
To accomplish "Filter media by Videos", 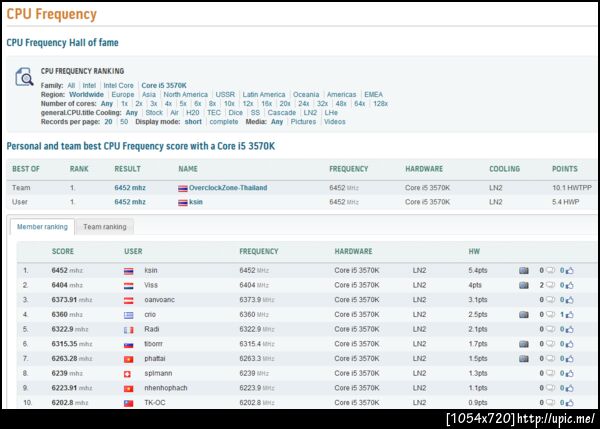I will coord(335,122).
